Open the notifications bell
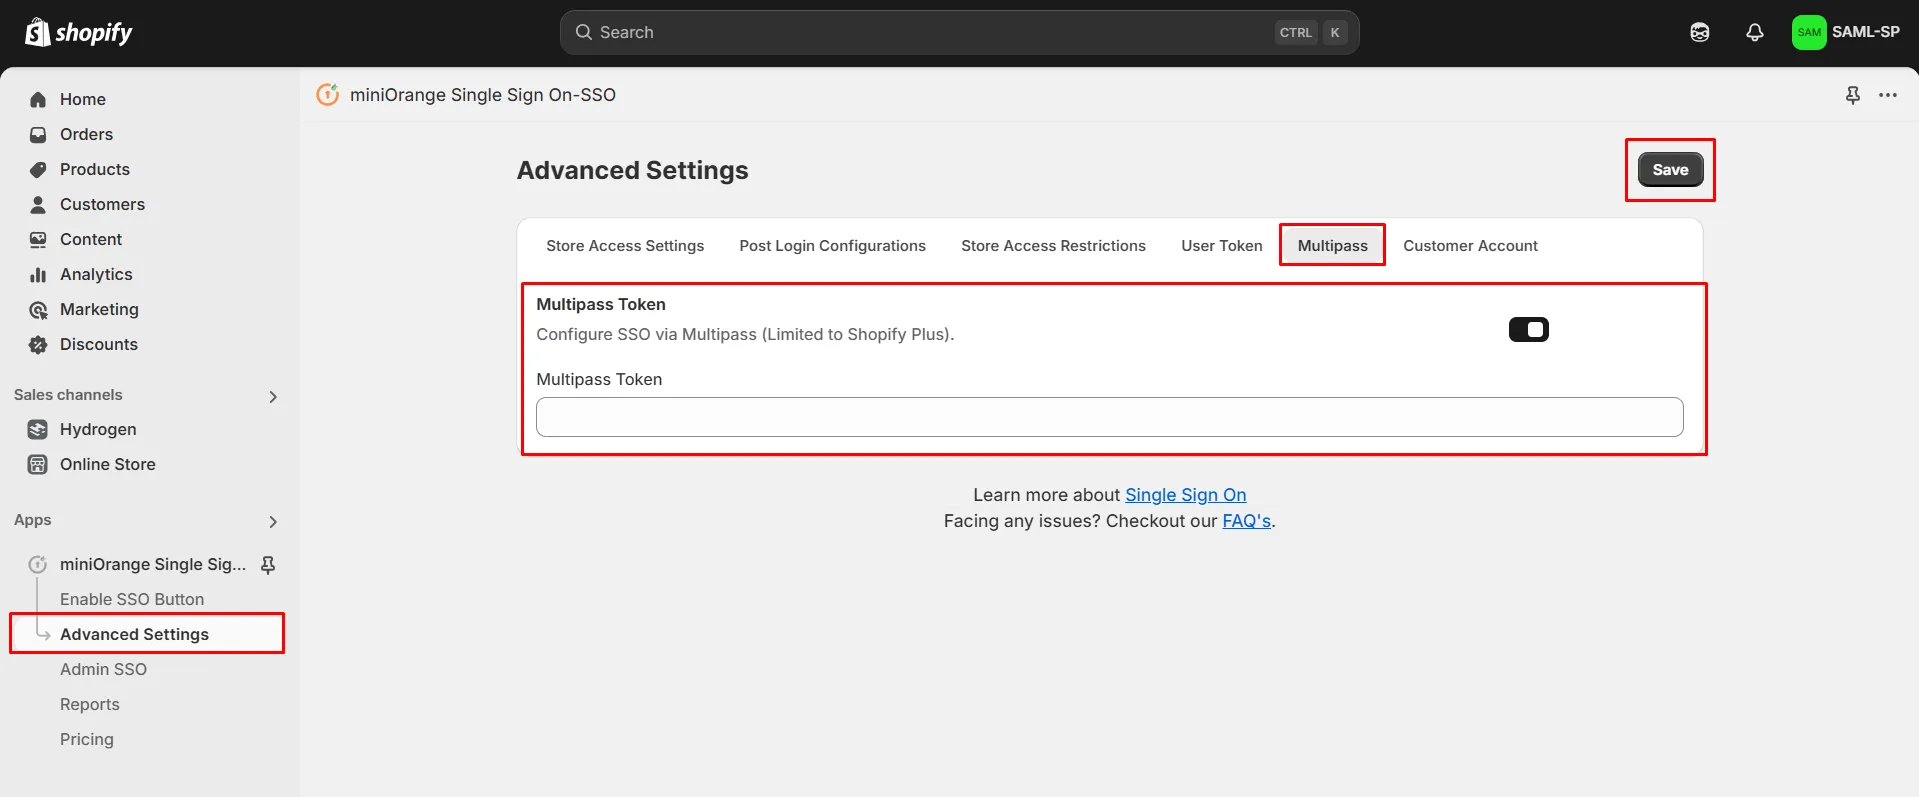 (x=1754, y=32)
